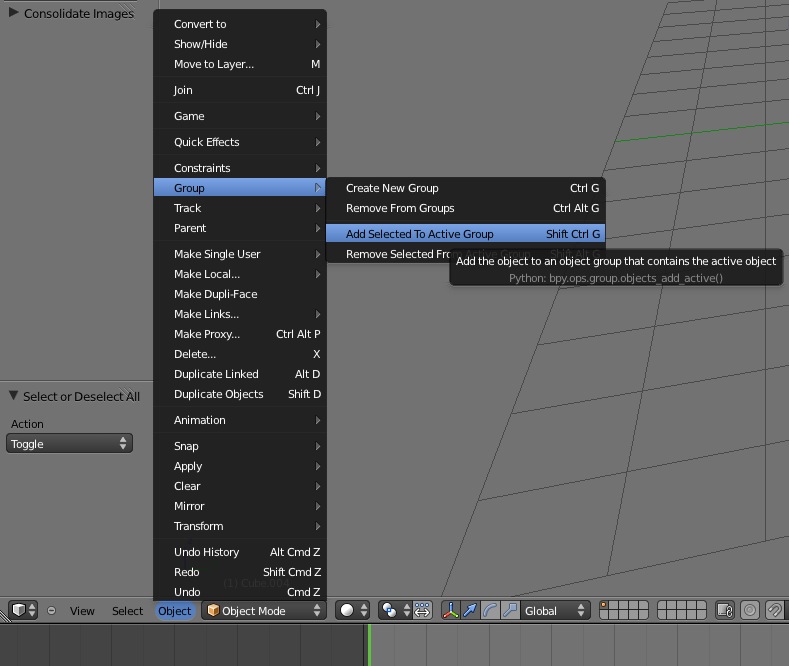Open the Group submenu entry

pos(240,188)
